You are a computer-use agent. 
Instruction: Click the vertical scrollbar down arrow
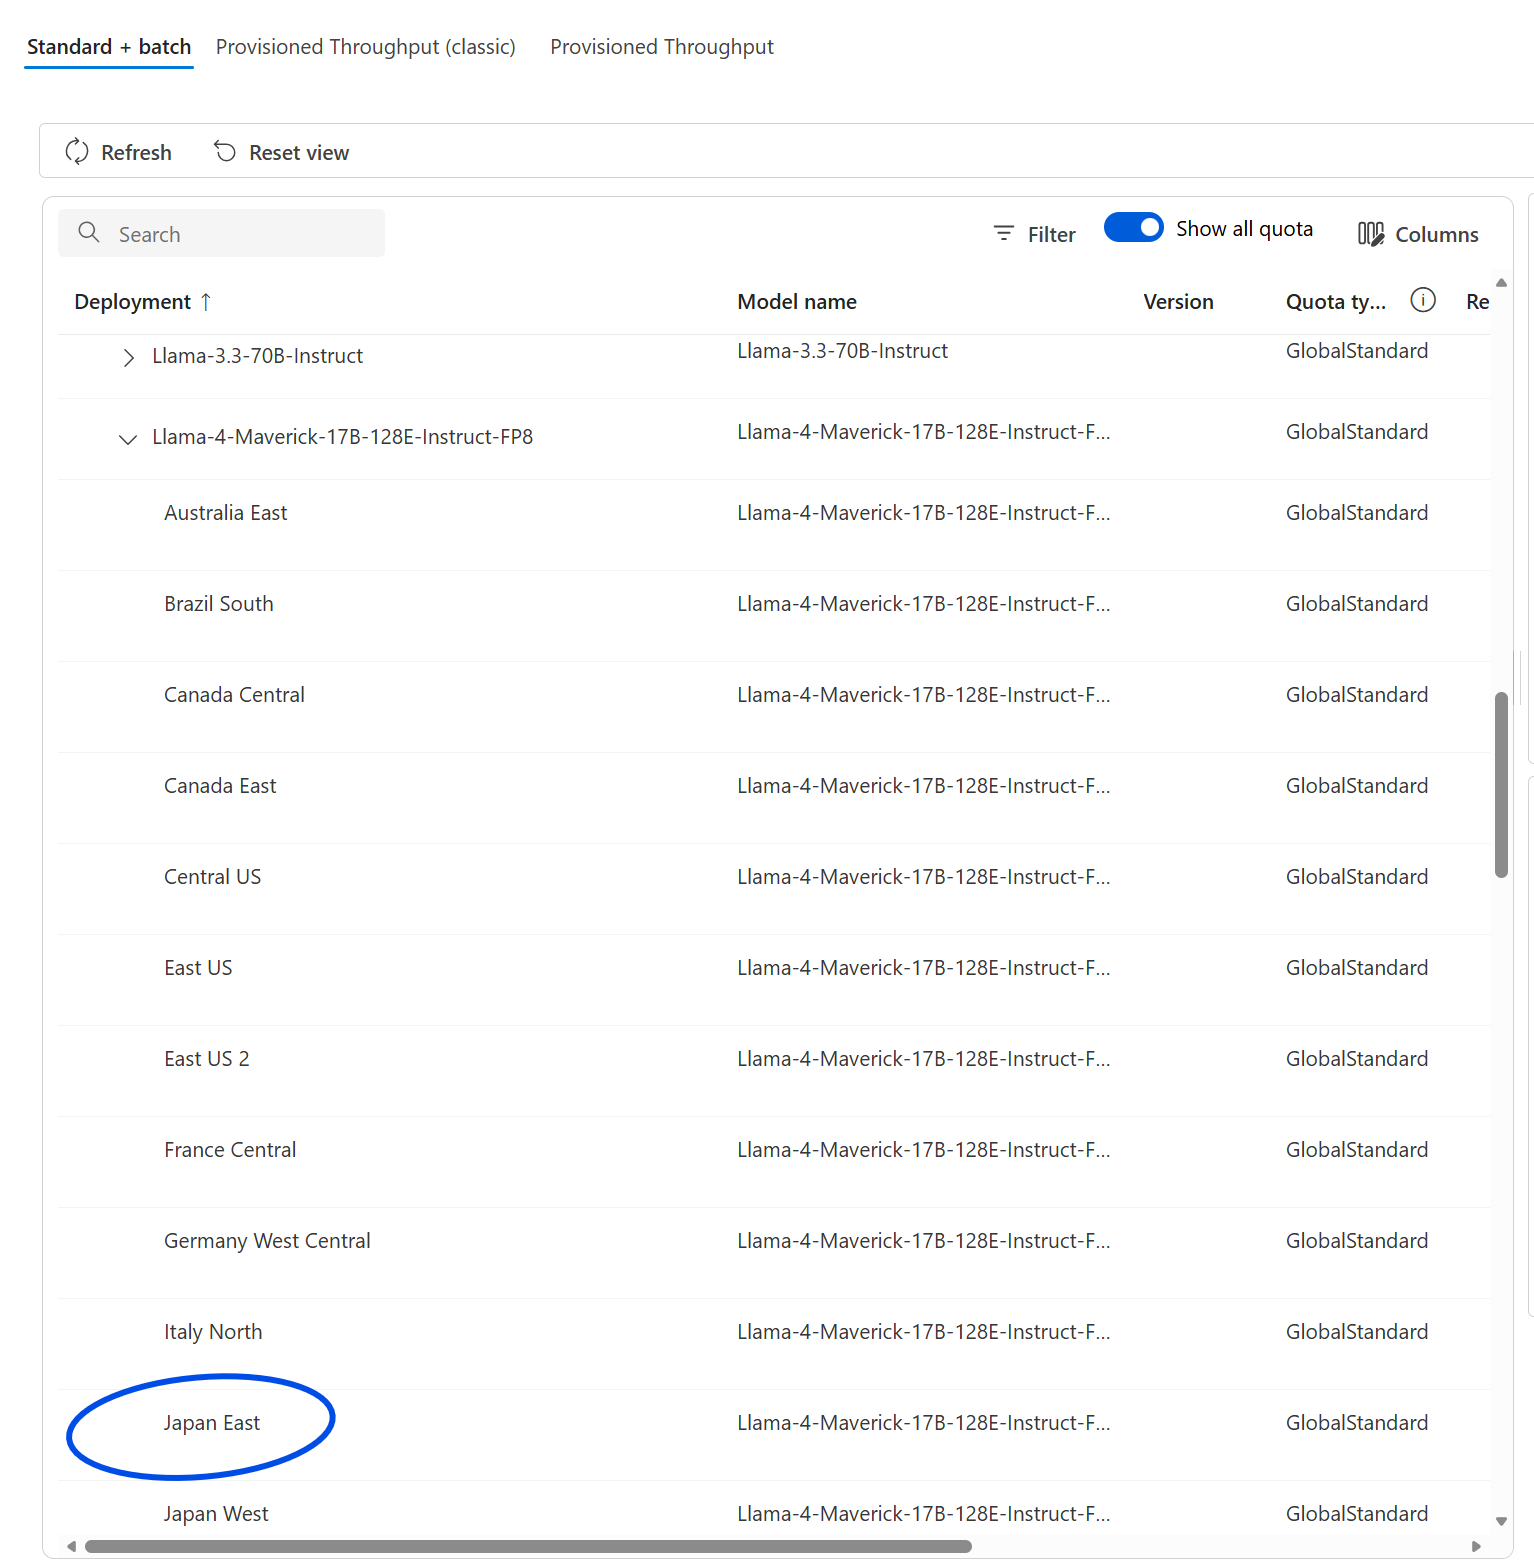(x=1501, y=1521)
